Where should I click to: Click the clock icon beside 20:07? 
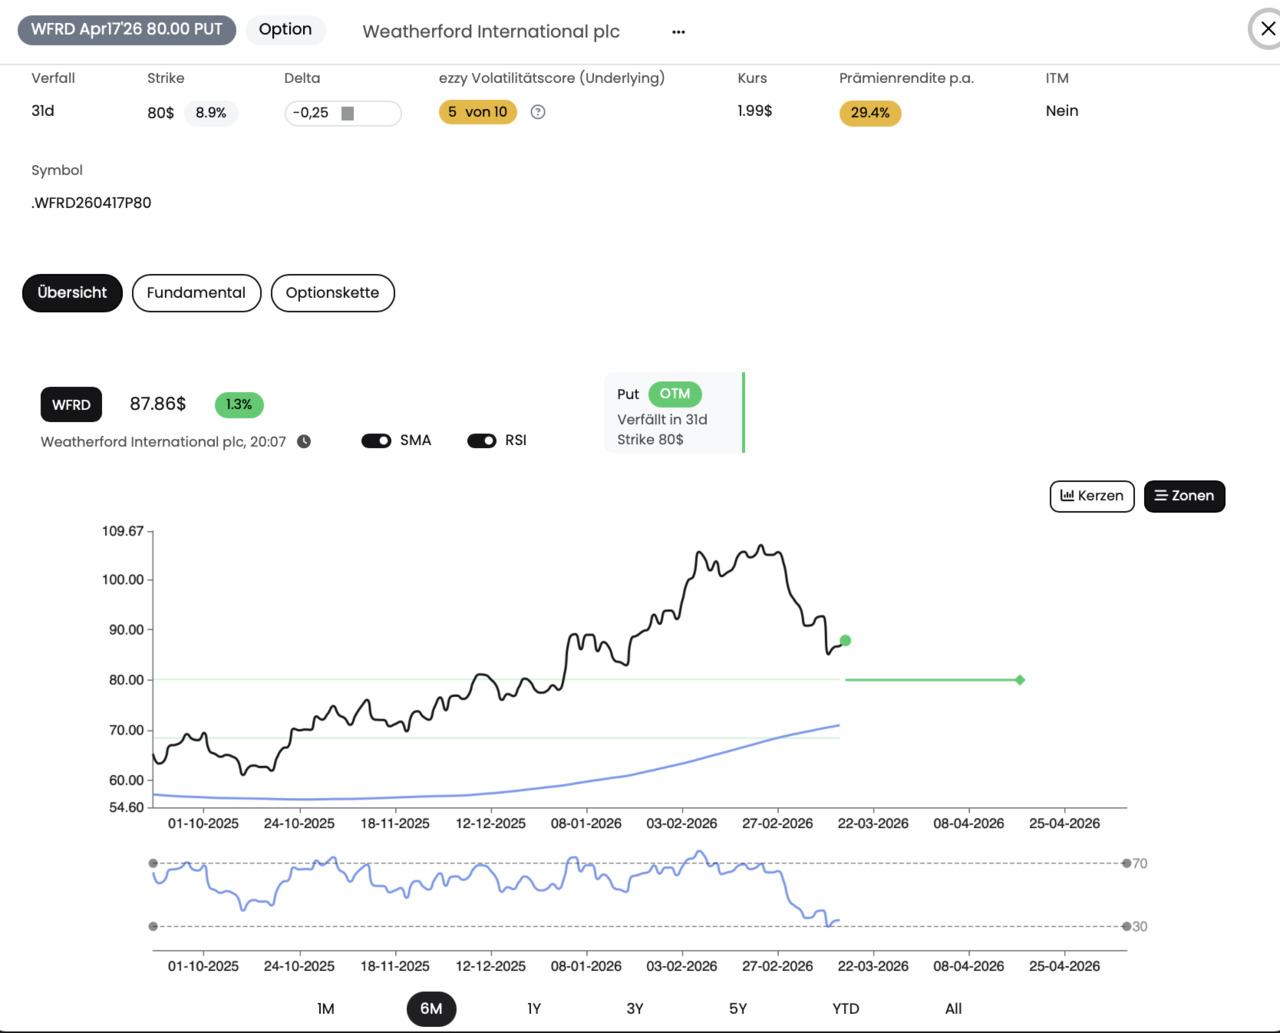[304, 442]
